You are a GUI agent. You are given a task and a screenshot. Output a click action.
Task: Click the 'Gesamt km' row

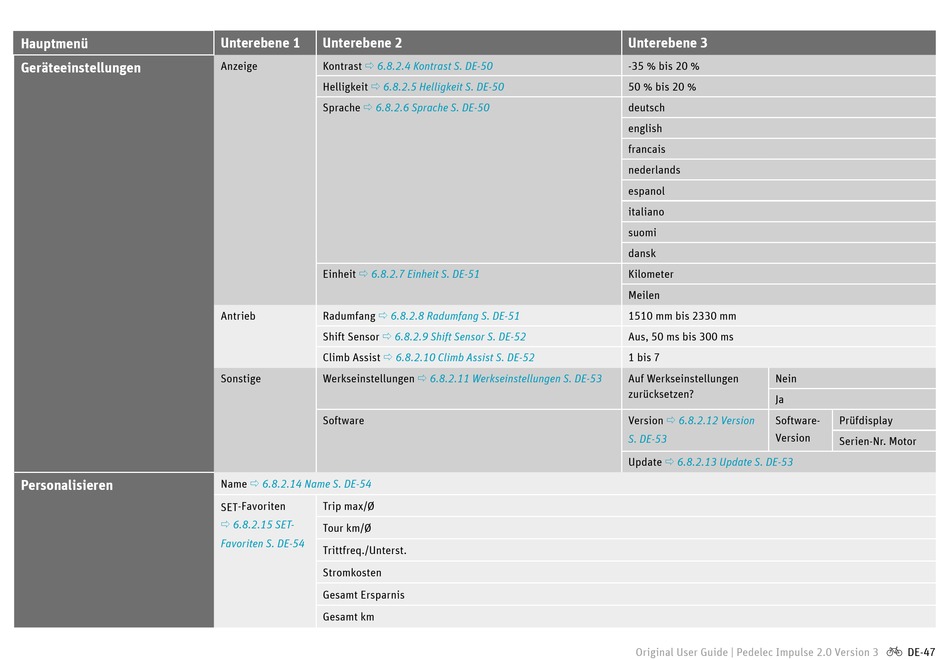pos(626,617)
